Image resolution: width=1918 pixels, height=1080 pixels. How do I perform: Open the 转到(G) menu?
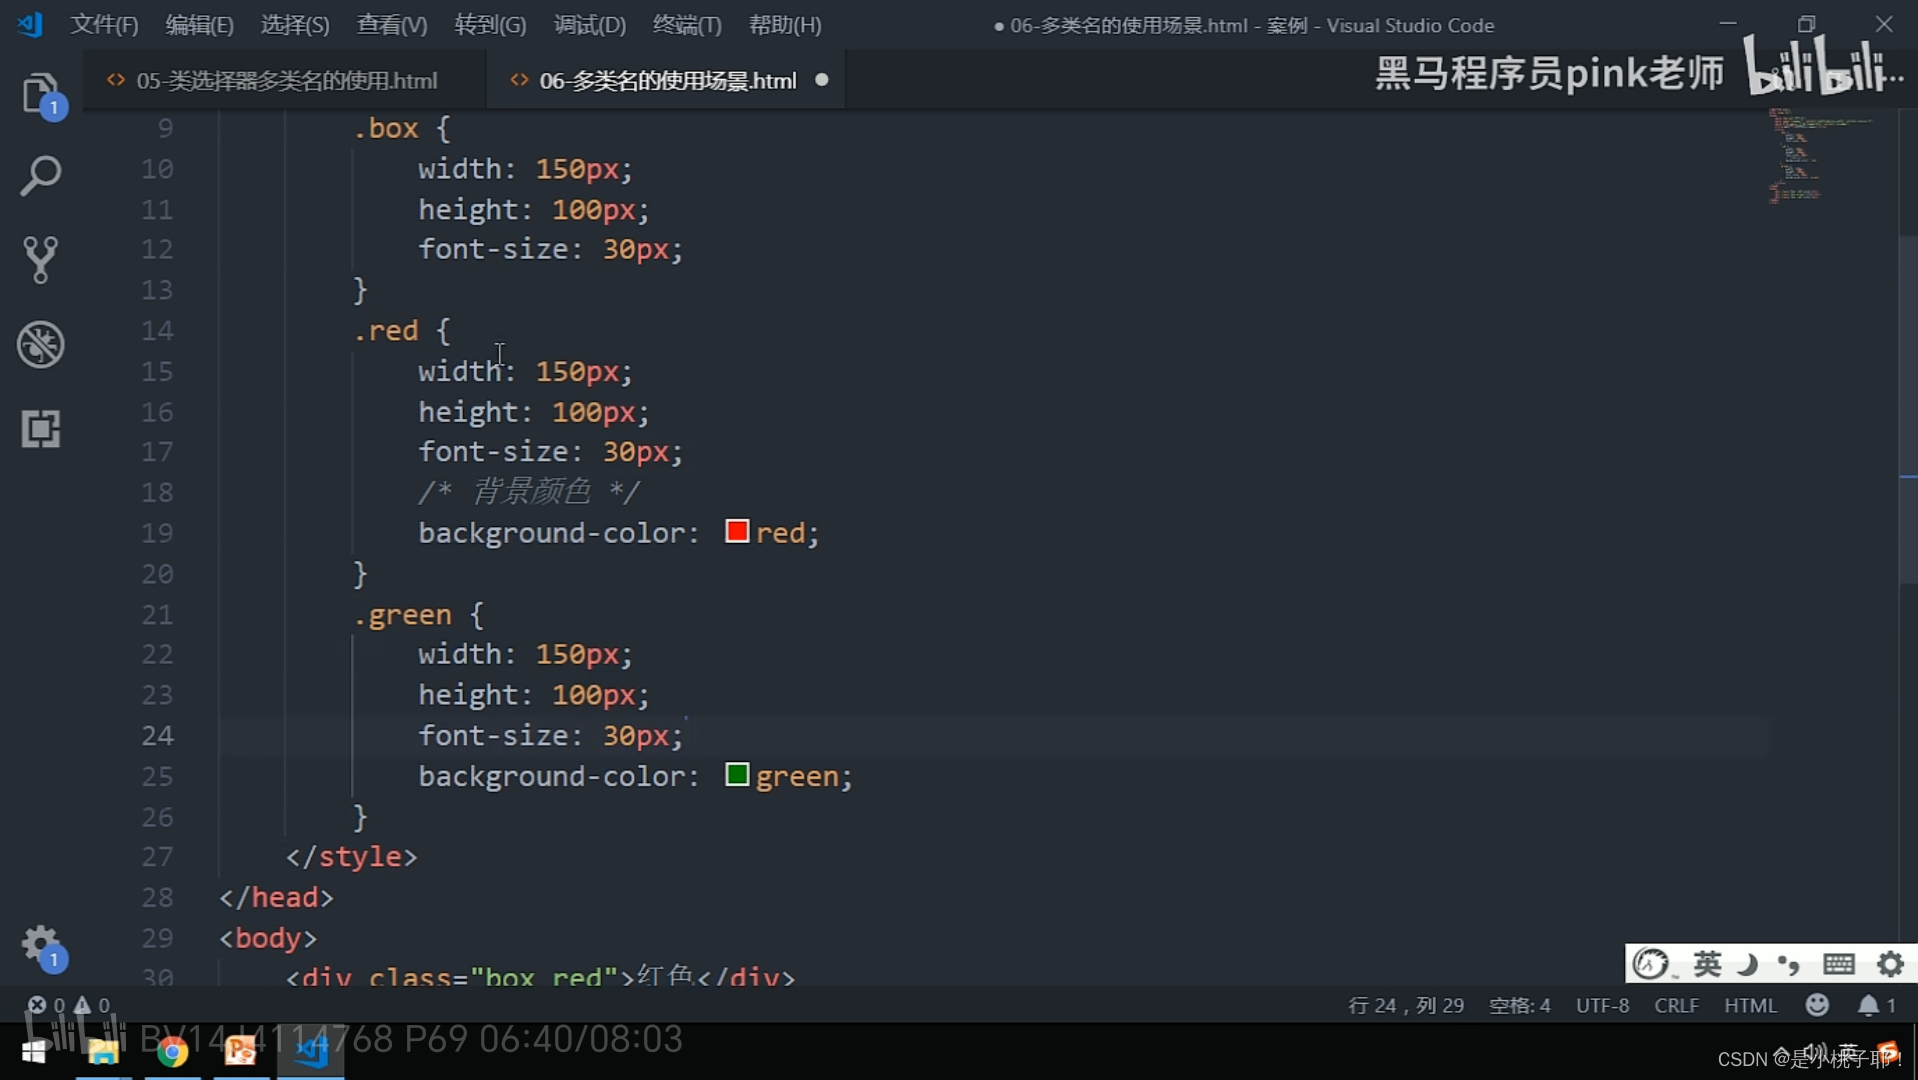pyautogui.click(x=490, y=25)
